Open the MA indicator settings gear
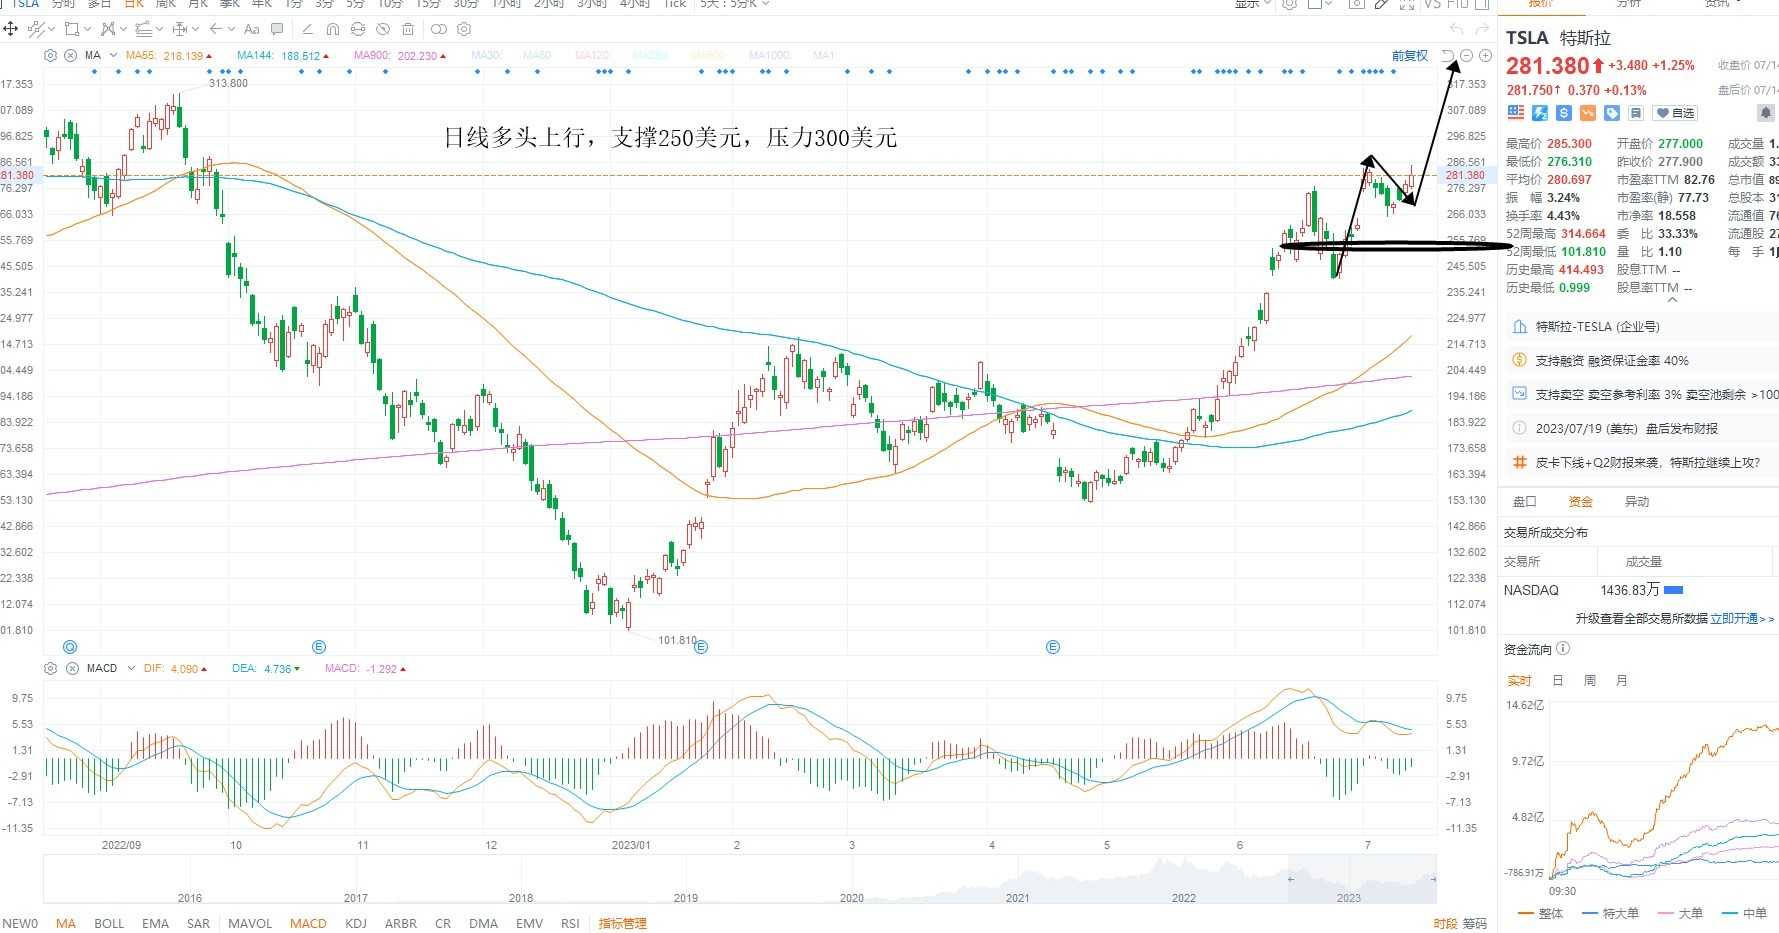Screen dimensions: 1779x933 [51, 55]
